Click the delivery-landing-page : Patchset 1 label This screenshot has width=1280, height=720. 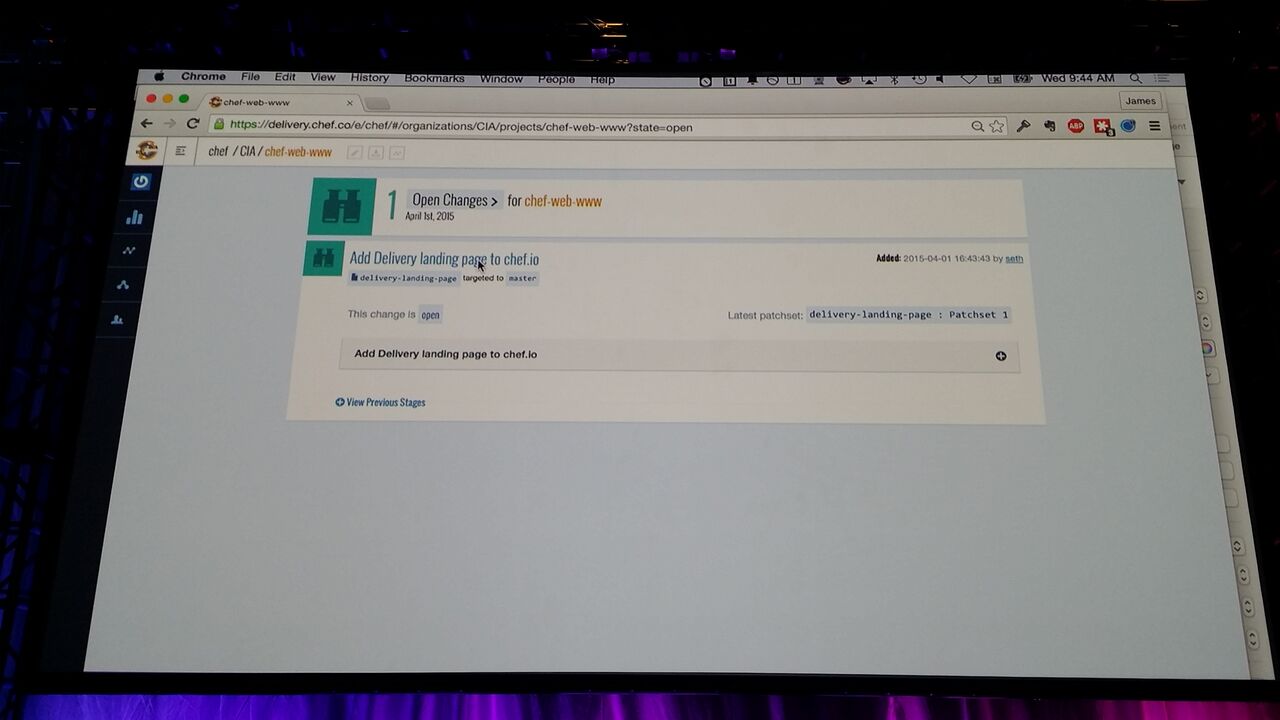(908, 314)
